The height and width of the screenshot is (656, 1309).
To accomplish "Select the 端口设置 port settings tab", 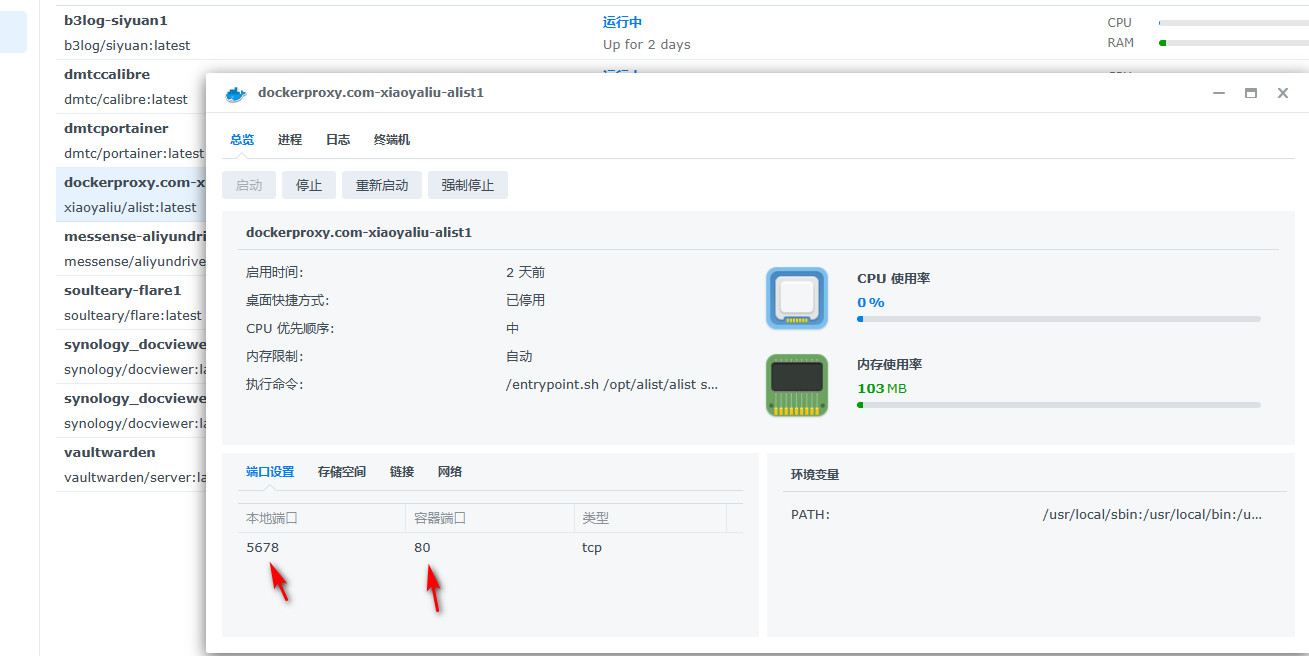I will (270, 472).
